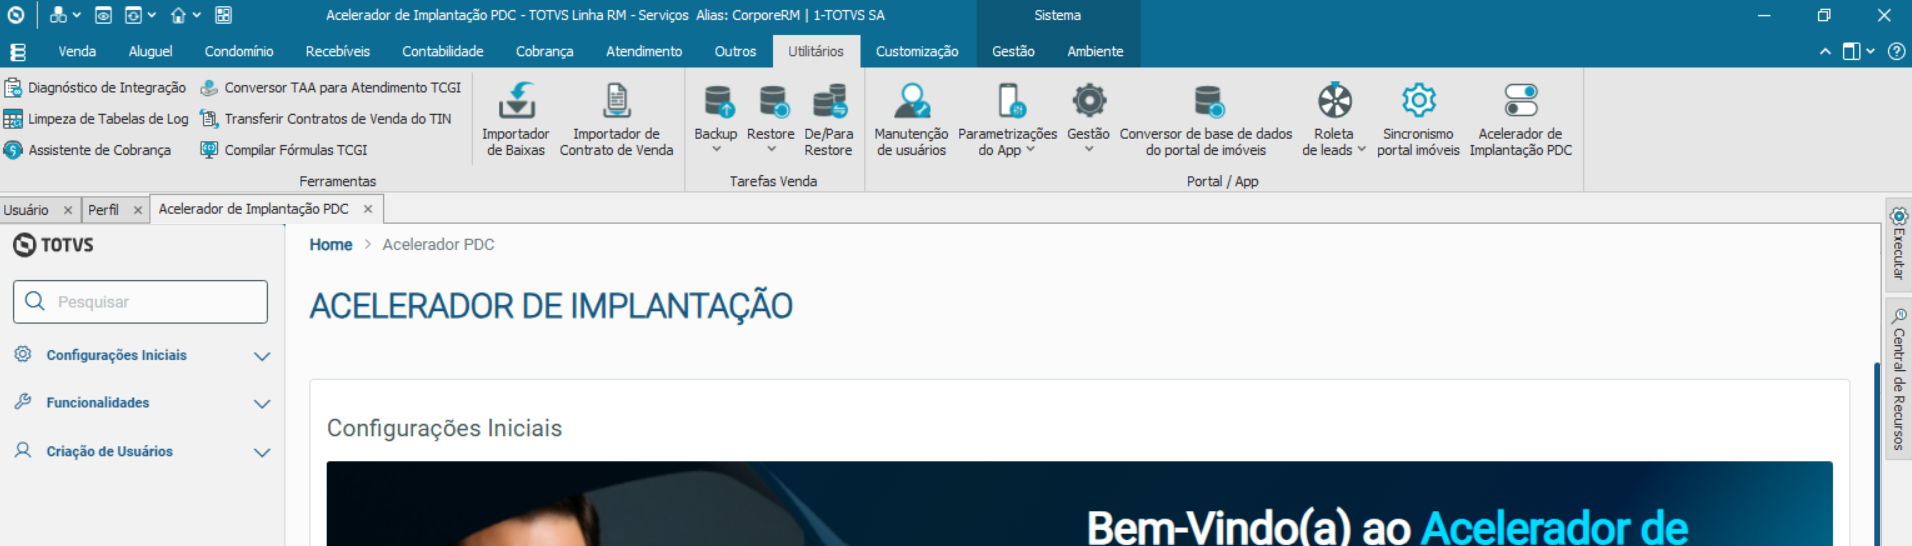Click the Roleta de leads icon
The width and height of the screenshot is (1912, 546).
(x=1334, y=101)
